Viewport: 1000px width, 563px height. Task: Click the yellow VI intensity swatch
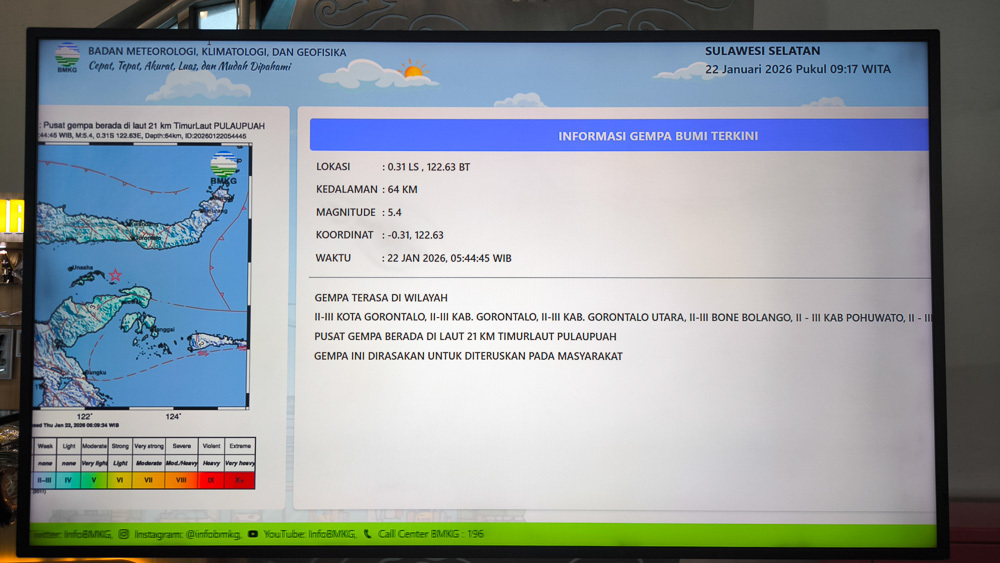tap(120, 480)
